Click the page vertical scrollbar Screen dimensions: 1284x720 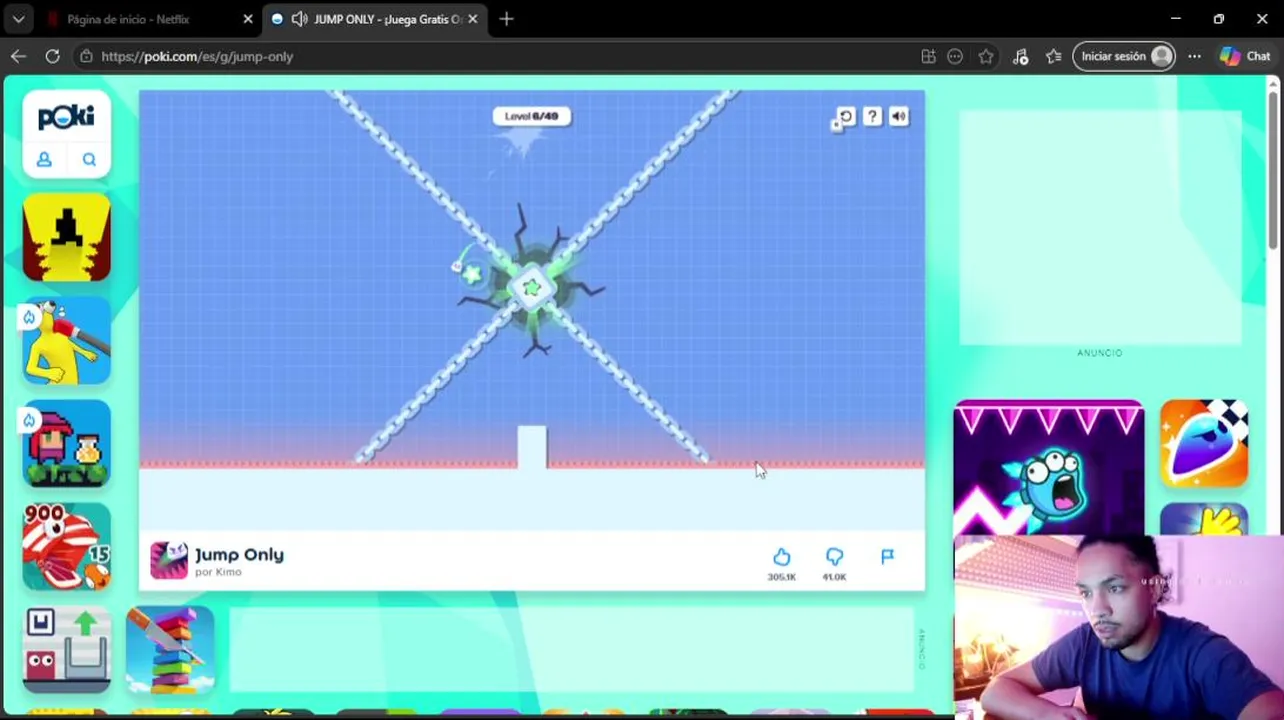1273,170
